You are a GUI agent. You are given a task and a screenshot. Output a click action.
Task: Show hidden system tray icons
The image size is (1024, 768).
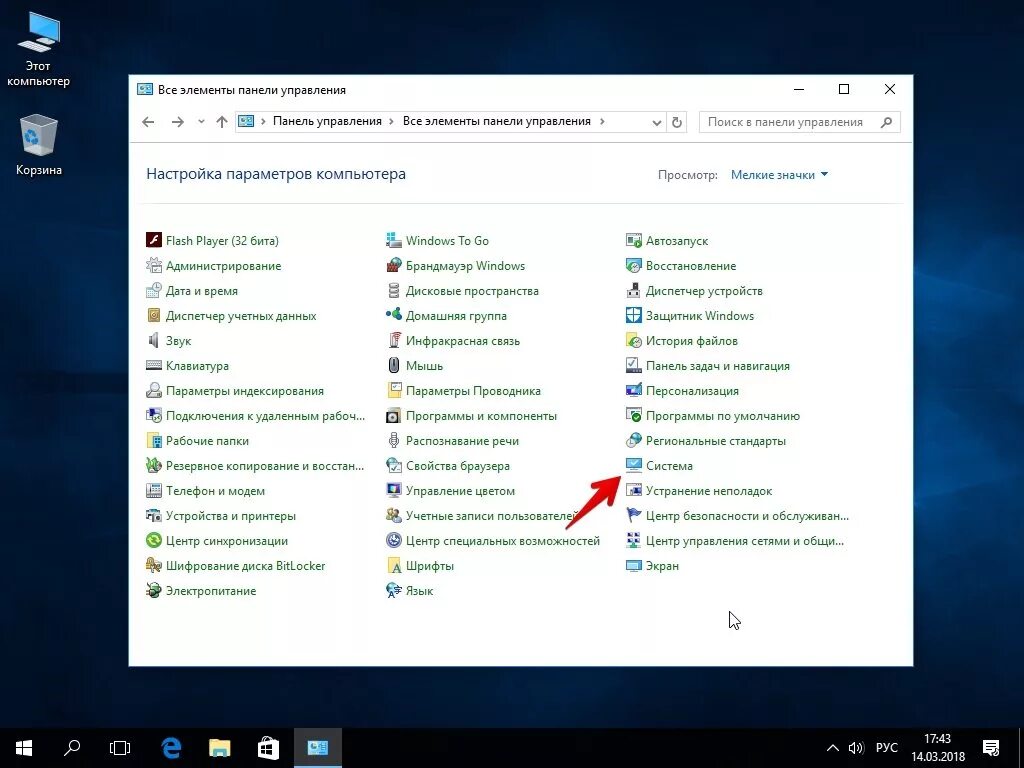(833, 748)
